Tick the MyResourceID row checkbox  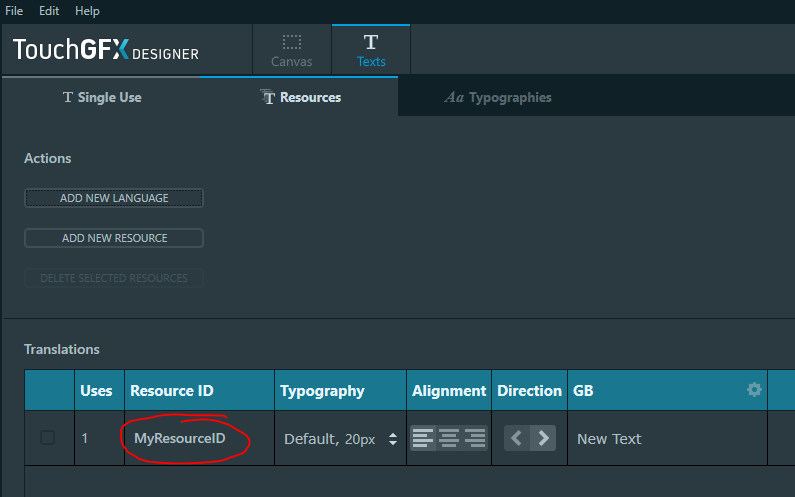point(47,438)
